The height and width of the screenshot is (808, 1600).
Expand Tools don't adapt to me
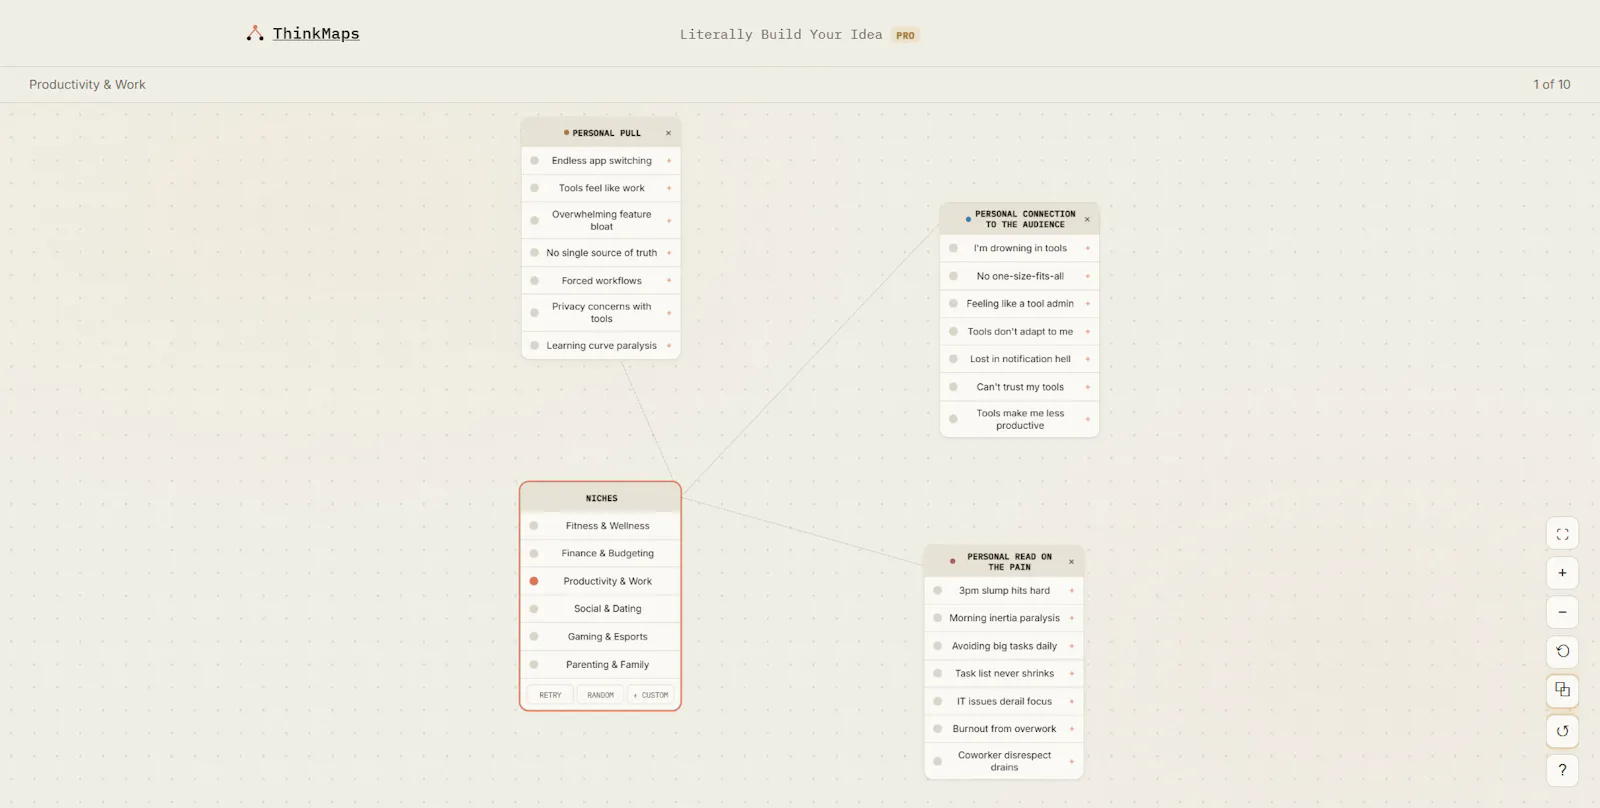coord(1087,332)
